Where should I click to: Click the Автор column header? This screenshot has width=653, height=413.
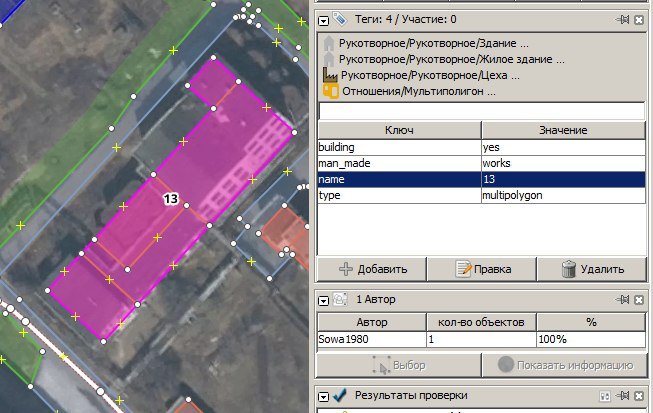[372, 322]
